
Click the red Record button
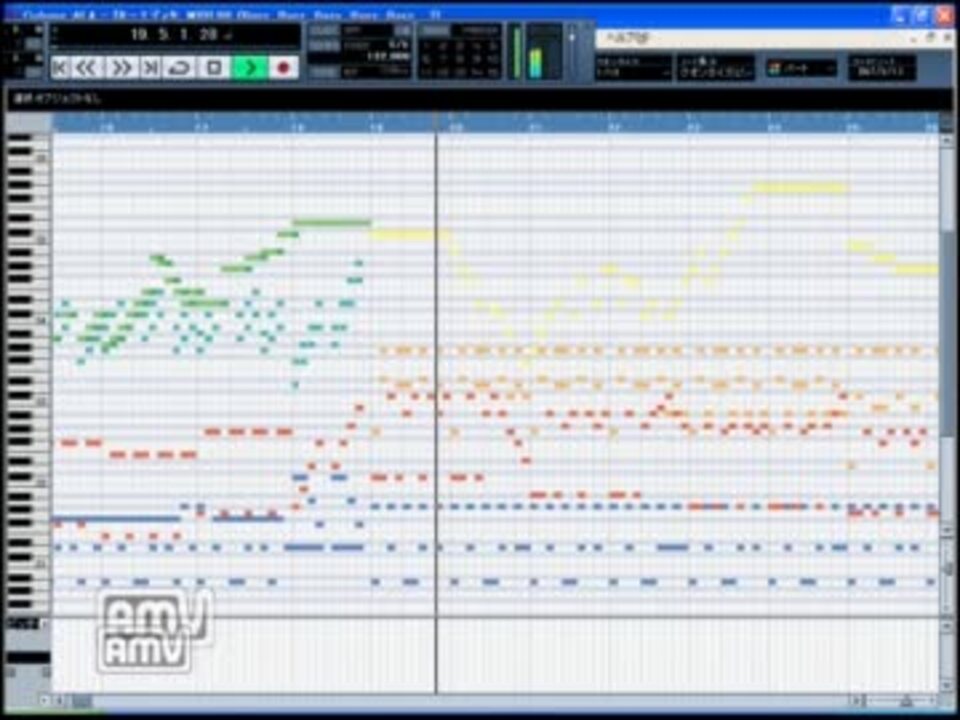pos(283,67)
